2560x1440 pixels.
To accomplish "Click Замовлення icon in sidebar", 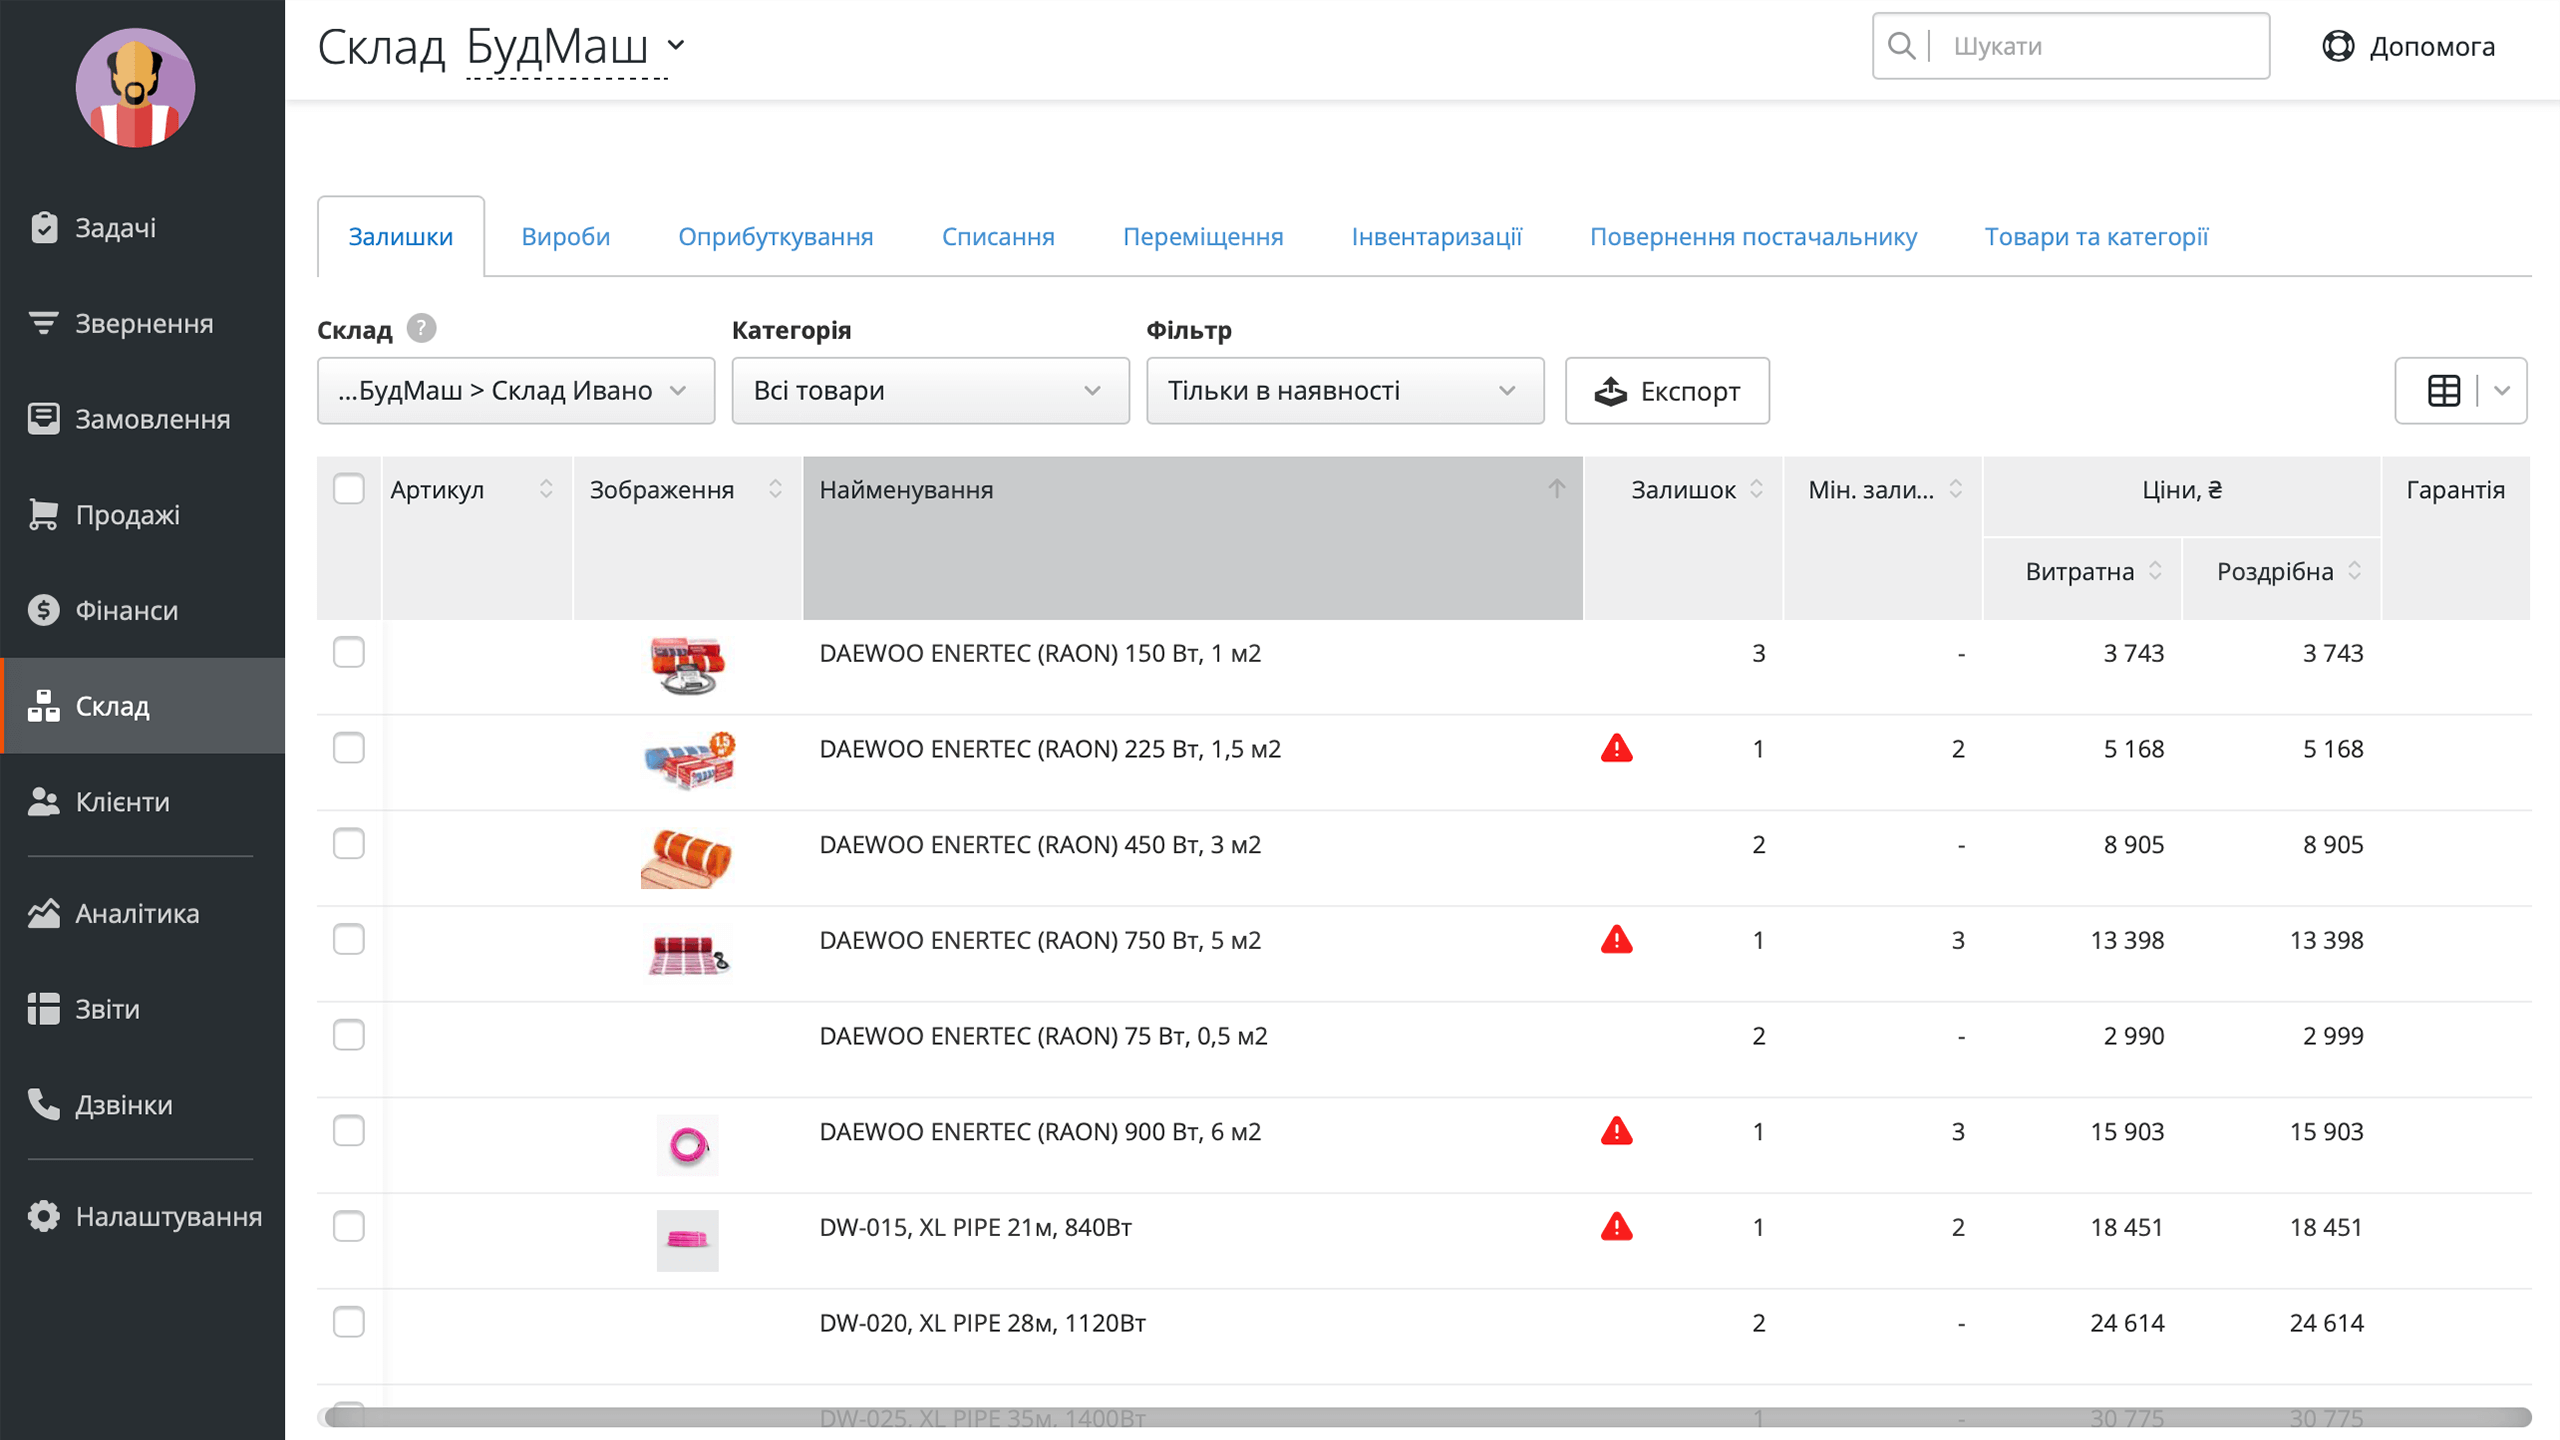I will coord(43,418).
